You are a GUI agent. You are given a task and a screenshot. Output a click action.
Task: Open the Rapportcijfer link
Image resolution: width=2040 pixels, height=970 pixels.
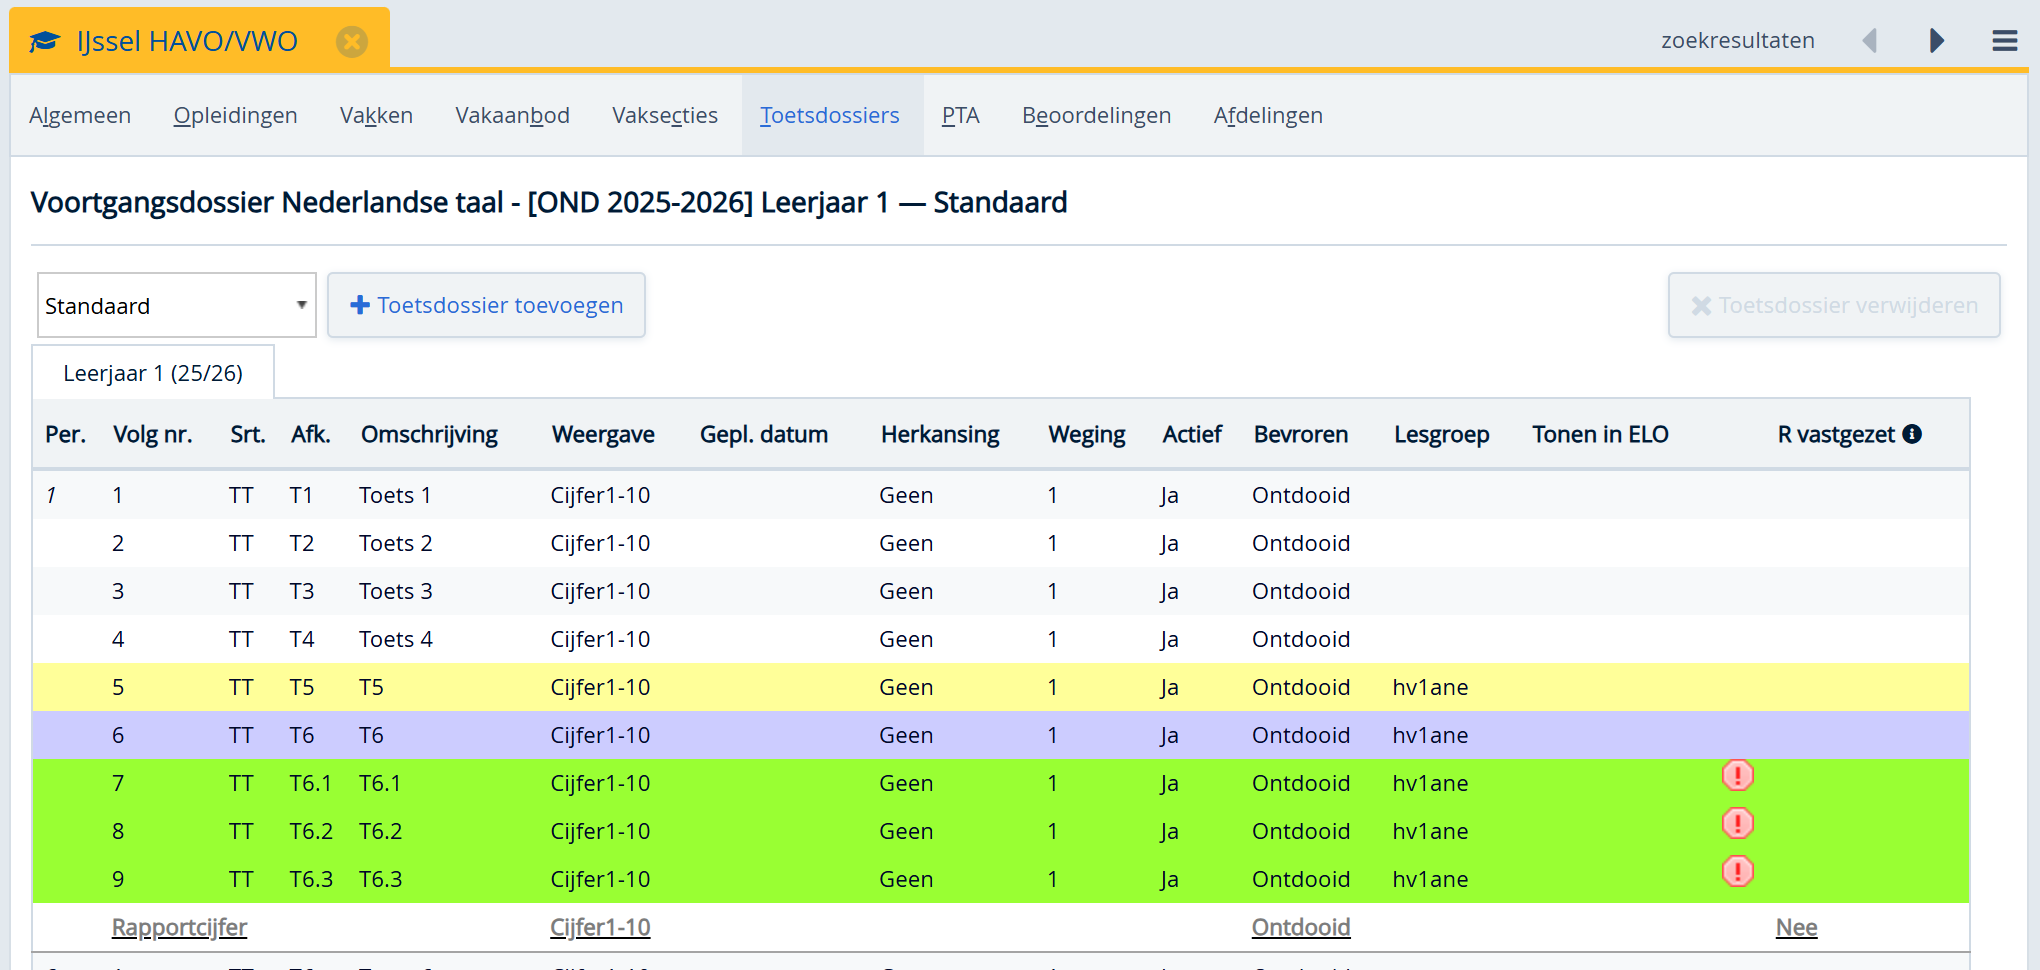coord(179,927)
